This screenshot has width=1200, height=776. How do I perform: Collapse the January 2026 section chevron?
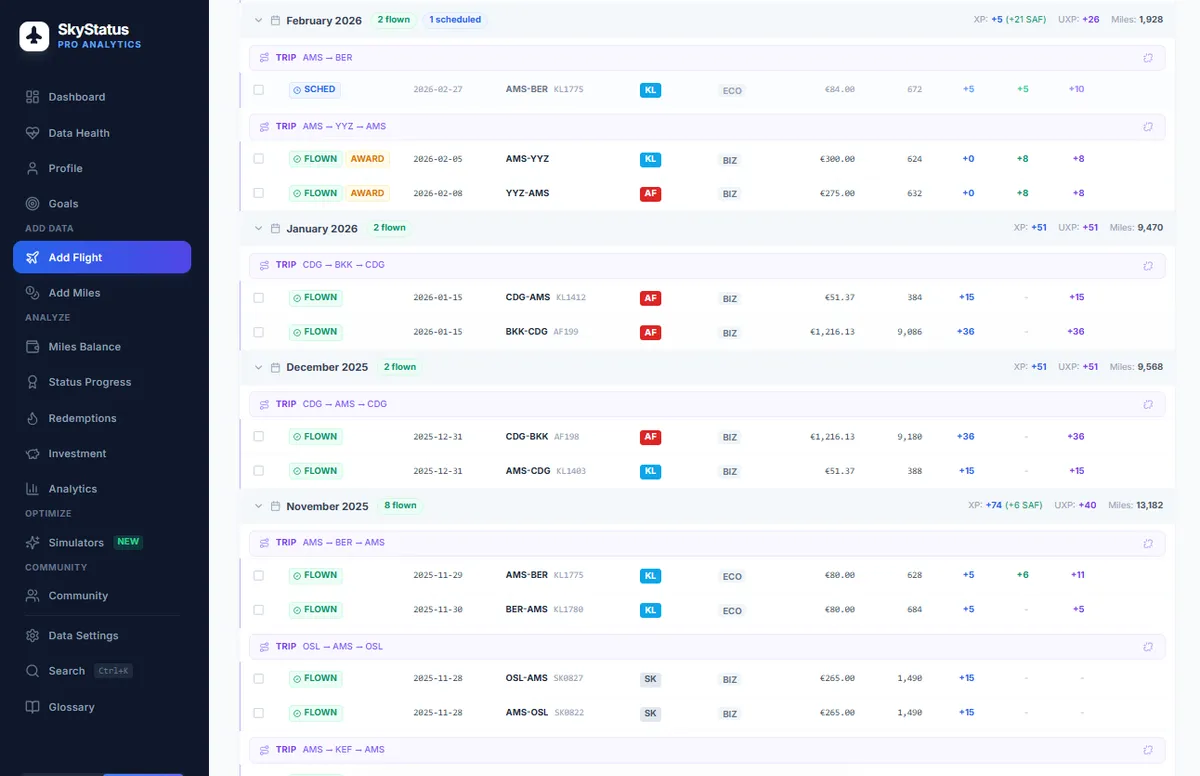pyautogui.click(x=259, y=228)
